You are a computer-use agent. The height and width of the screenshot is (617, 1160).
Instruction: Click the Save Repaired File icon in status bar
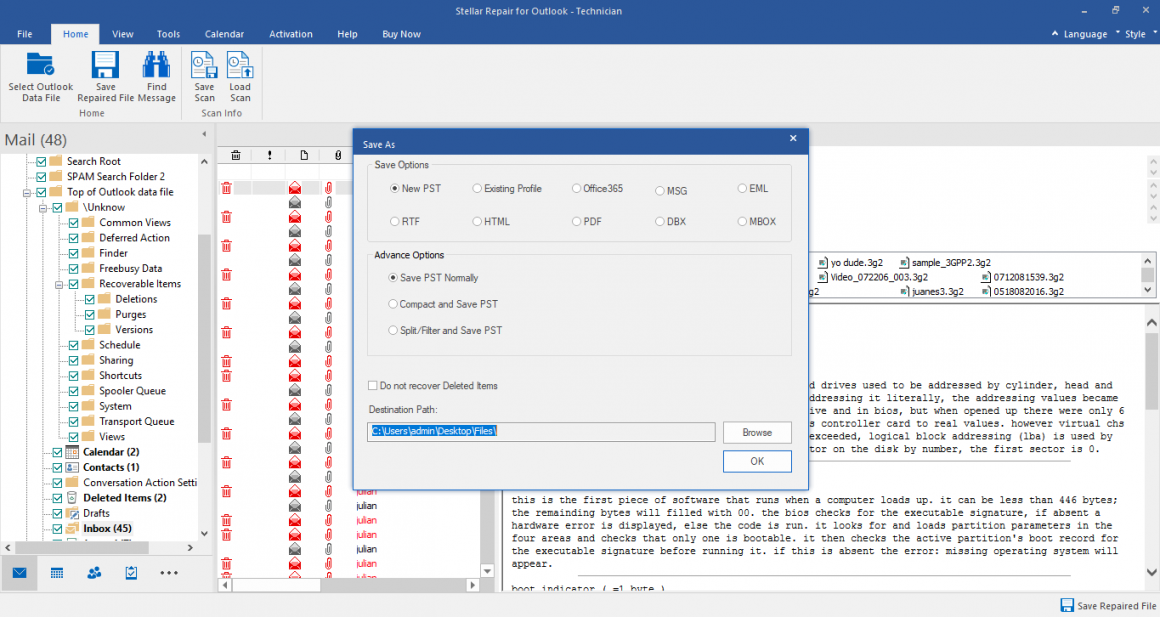[x=1066, y=605]
